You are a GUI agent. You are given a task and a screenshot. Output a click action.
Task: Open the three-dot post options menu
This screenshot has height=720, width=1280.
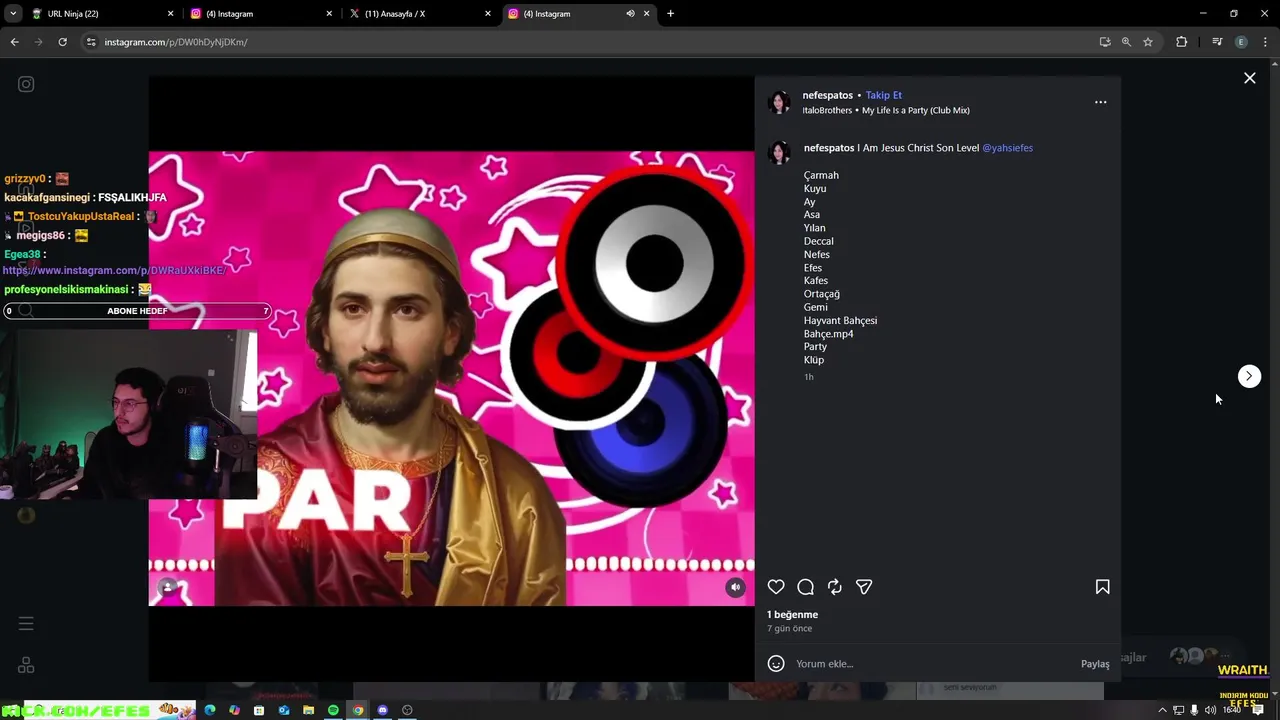pyautogui.click(x=1100, y=102)
